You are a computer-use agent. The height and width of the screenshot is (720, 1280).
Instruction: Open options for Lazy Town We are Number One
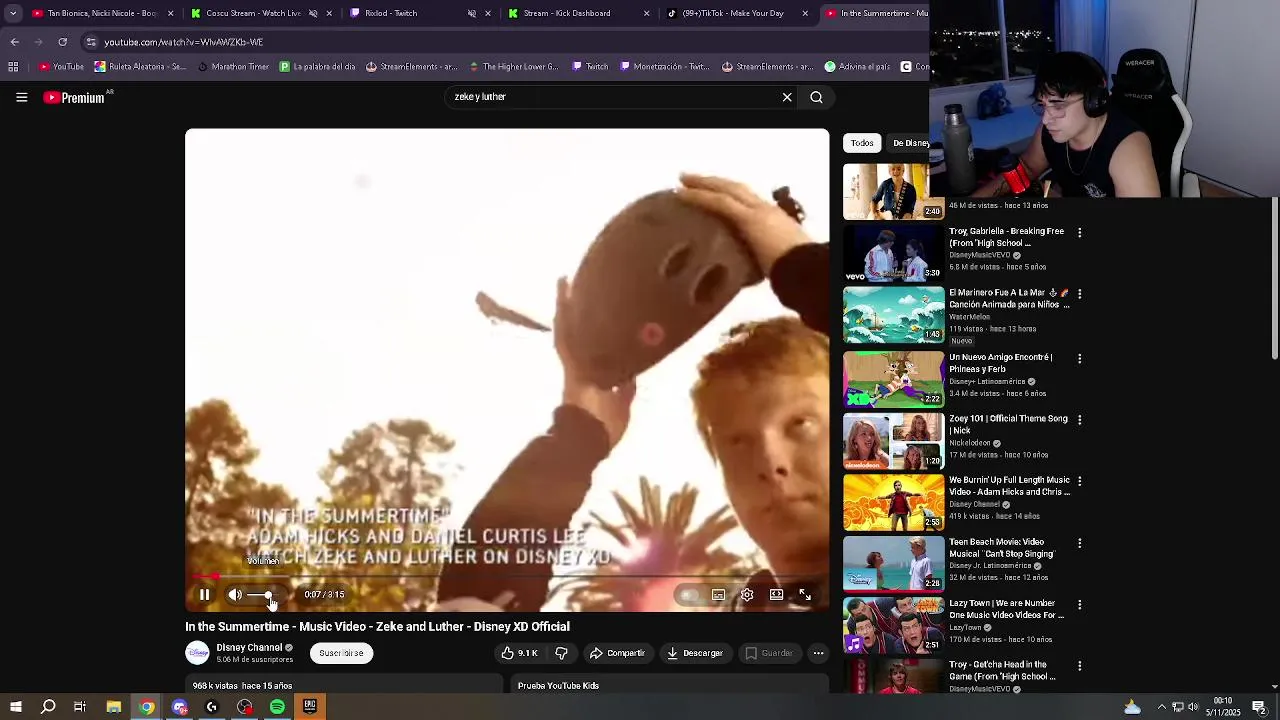(1079, 605)
